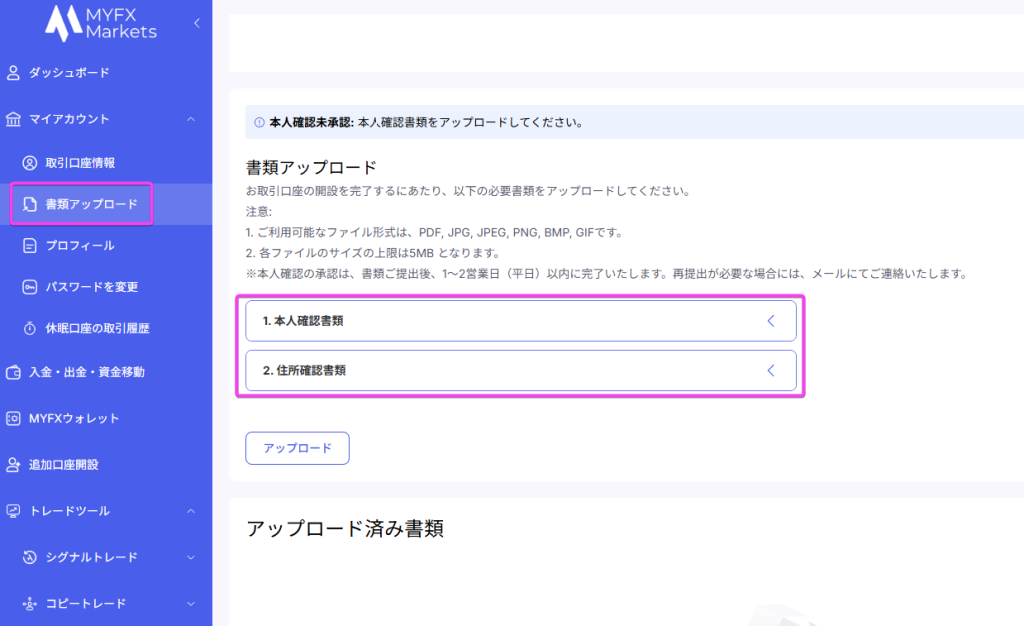Collapse the マイアカウント menu chevron
Viewport: 1024px width, 626px height.
(x=191, y=119)
